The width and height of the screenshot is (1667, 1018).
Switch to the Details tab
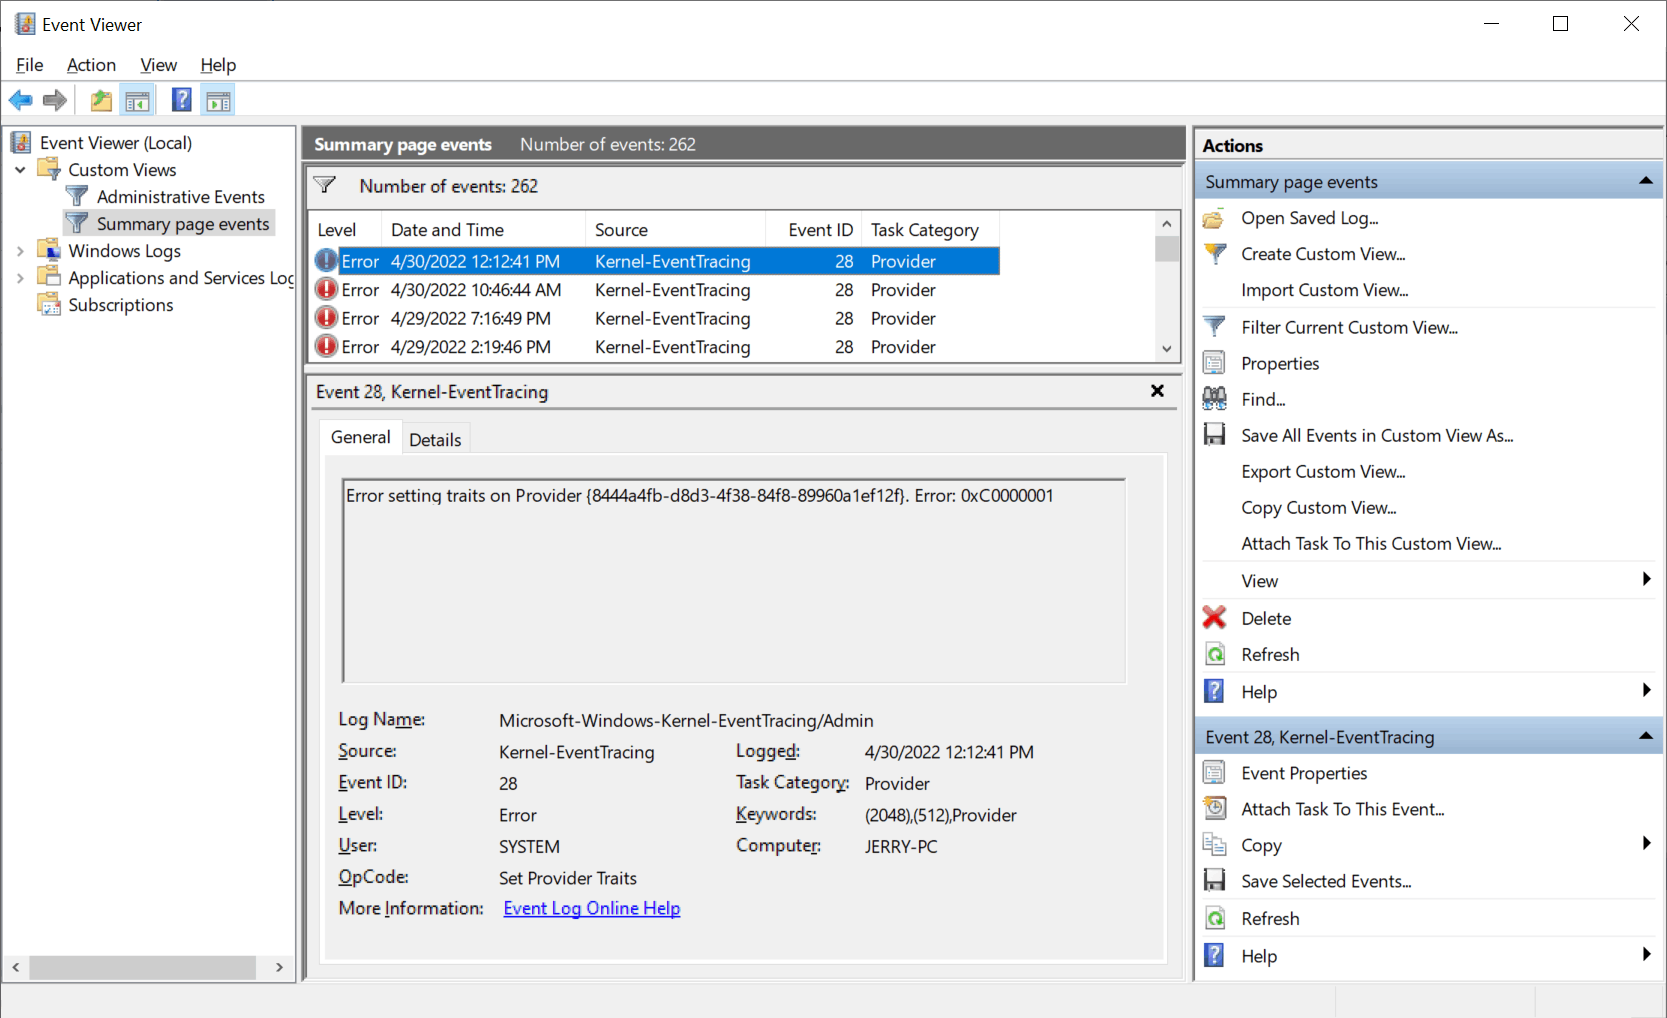(x=435, y=440)
